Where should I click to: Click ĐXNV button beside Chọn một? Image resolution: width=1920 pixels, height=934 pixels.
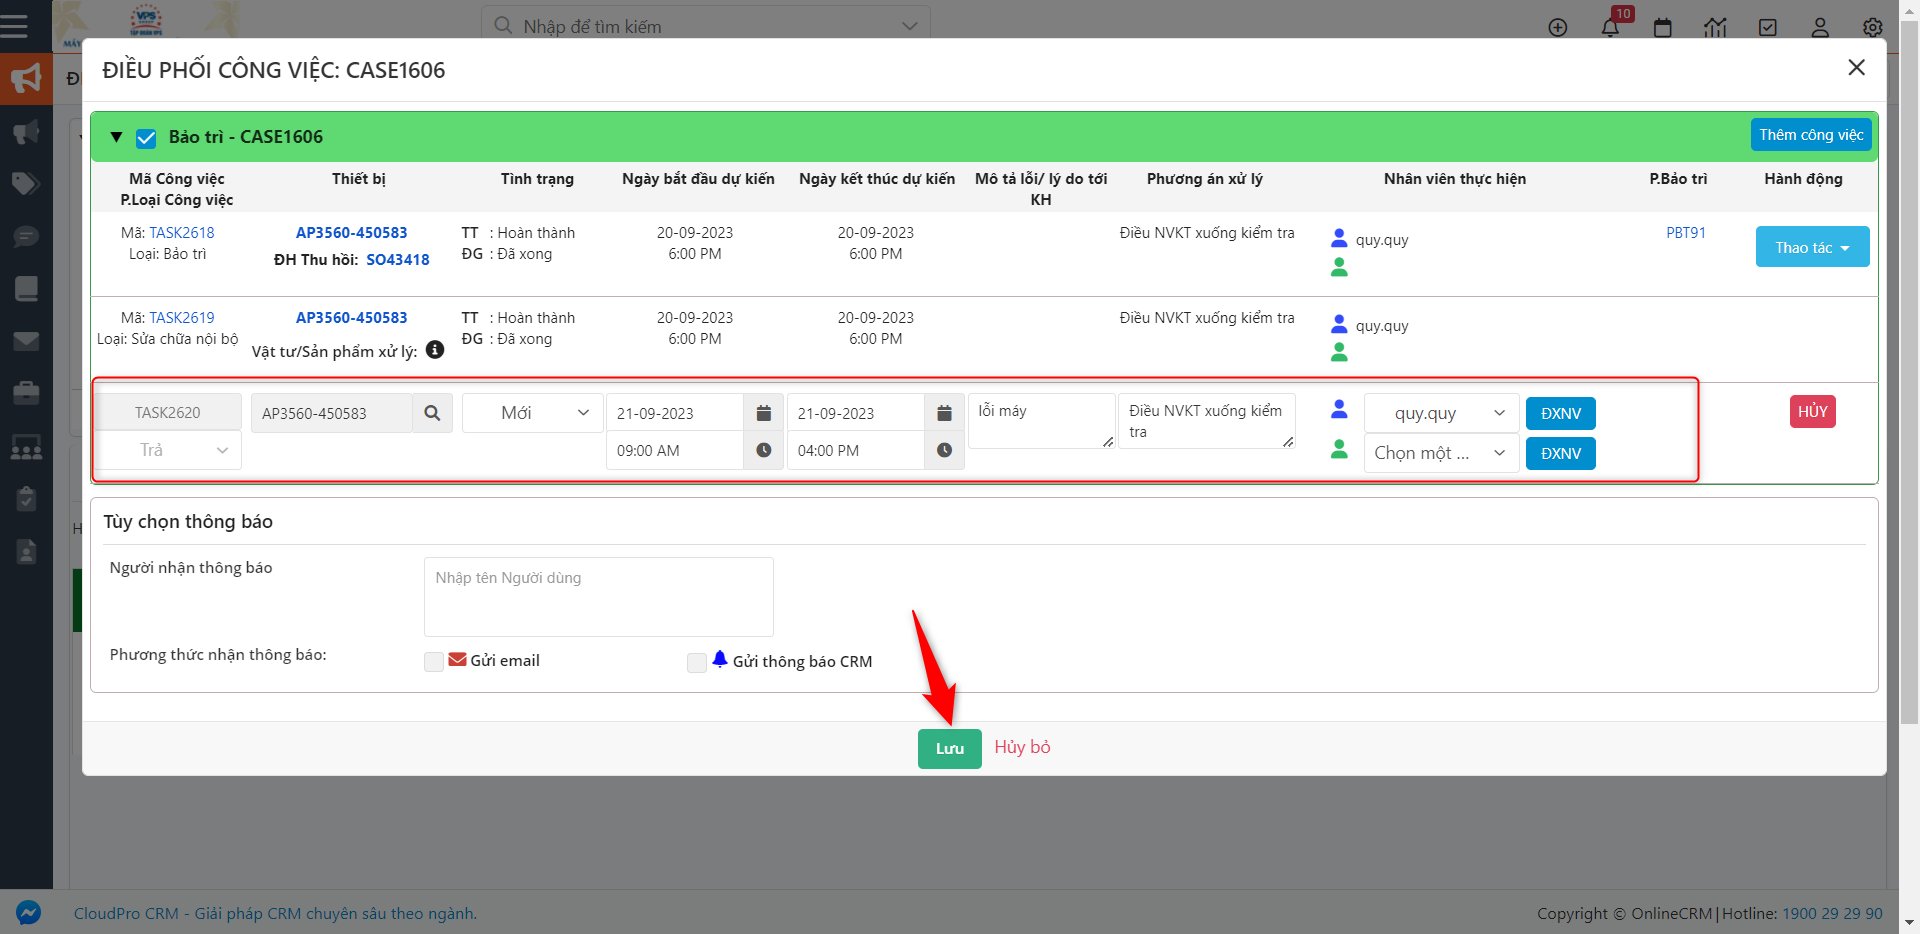(1561, 453)
